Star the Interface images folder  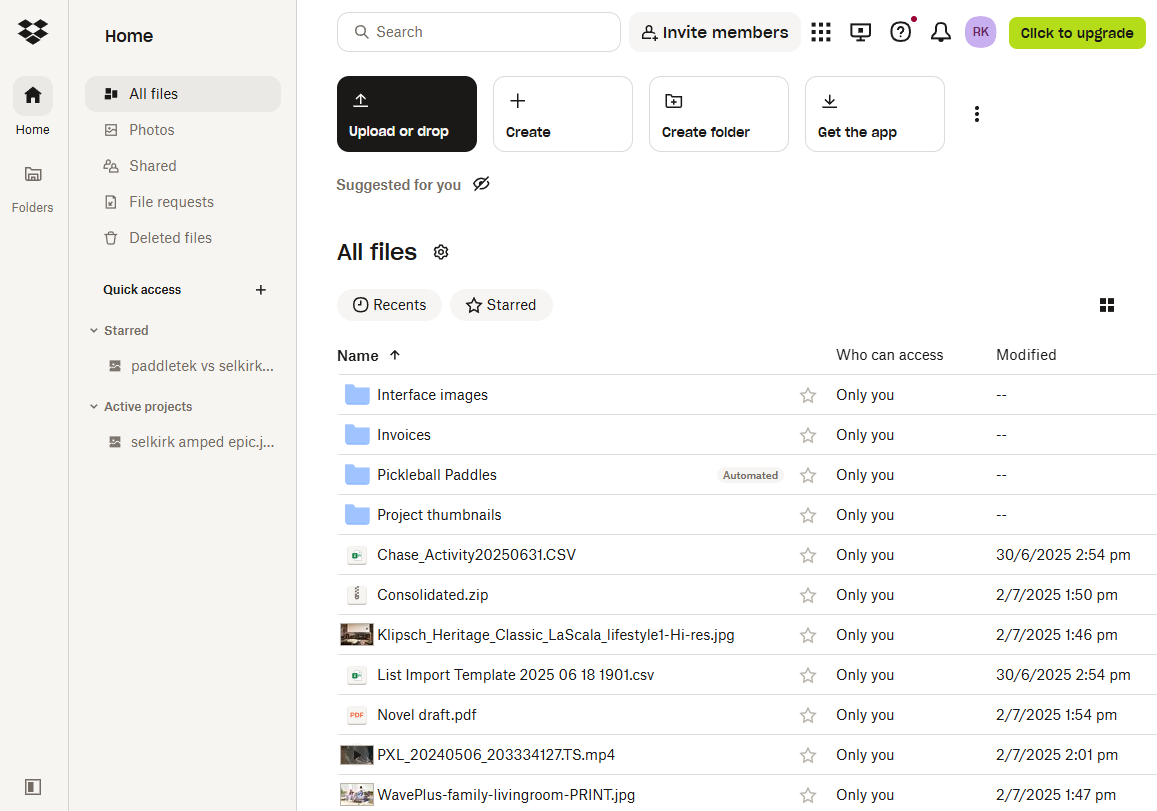point(808,396)
